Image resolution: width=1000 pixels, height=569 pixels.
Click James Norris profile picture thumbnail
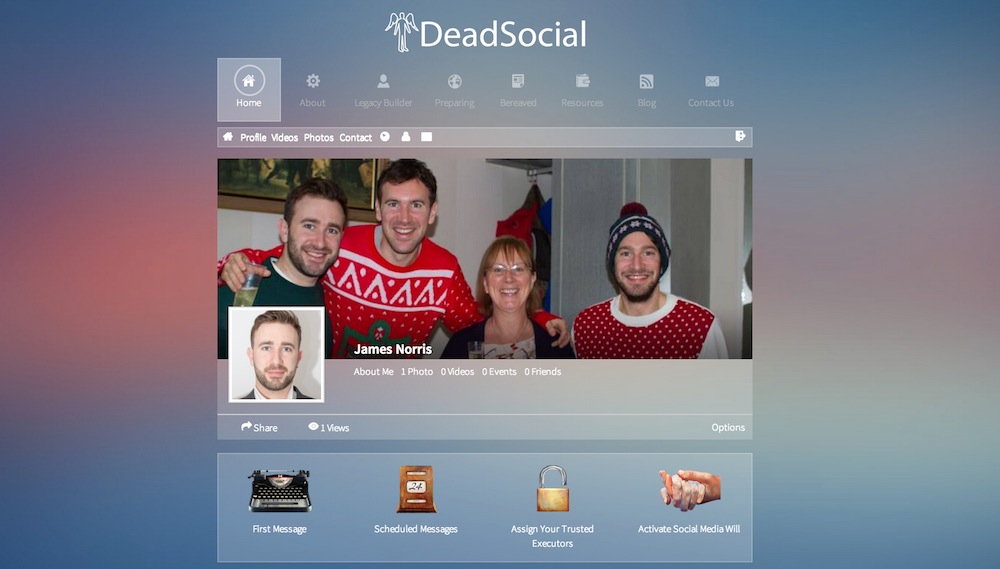276,355
